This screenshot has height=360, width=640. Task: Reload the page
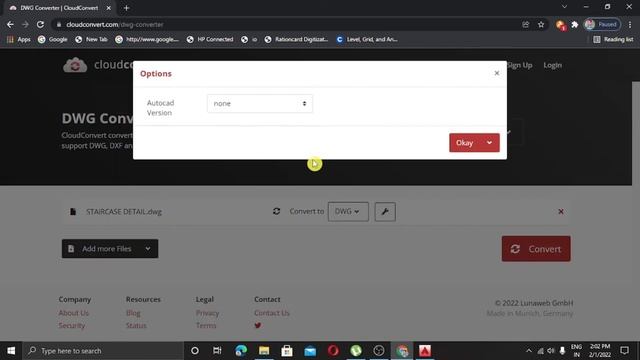(x=40, y=24)
